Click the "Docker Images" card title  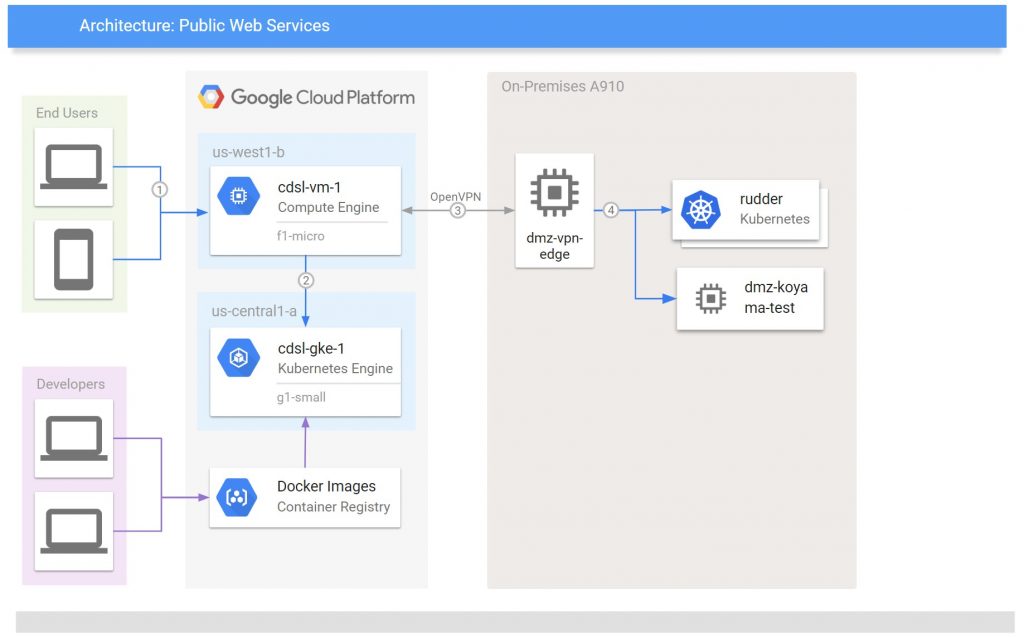click(327, 486)
